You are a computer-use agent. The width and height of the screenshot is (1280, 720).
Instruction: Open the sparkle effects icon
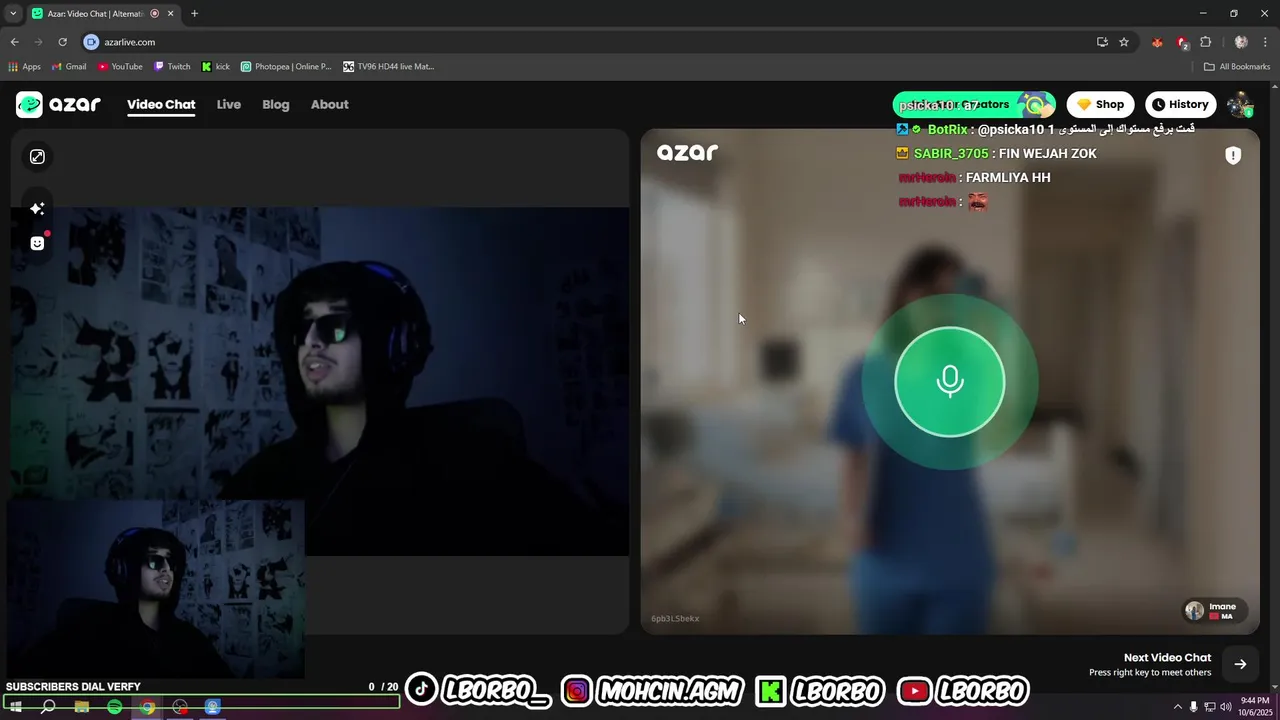37,208
